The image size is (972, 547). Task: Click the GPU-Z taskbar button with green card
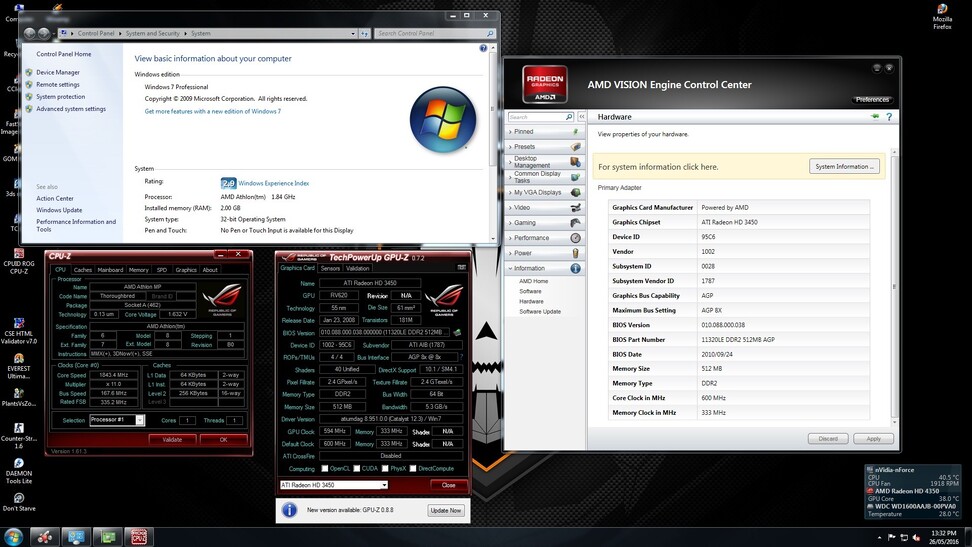pyautogui.click(x=108, y=537)
